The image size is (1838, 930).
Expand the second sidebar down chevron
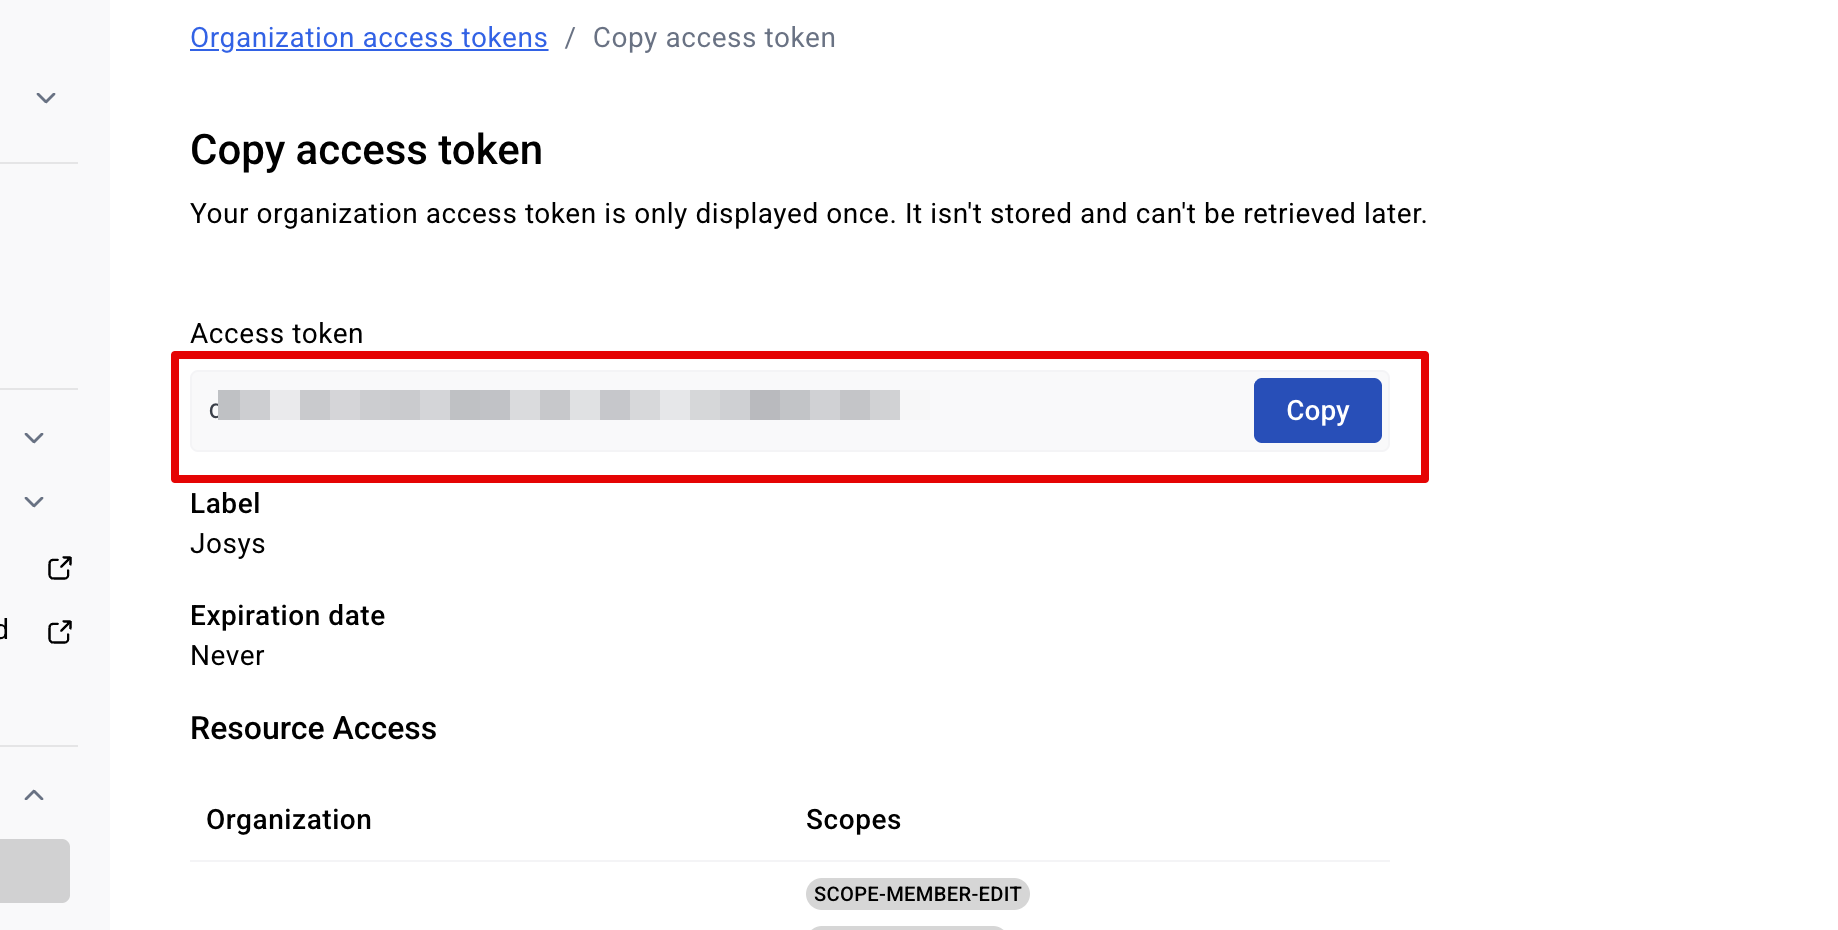(x=34, y=438)
